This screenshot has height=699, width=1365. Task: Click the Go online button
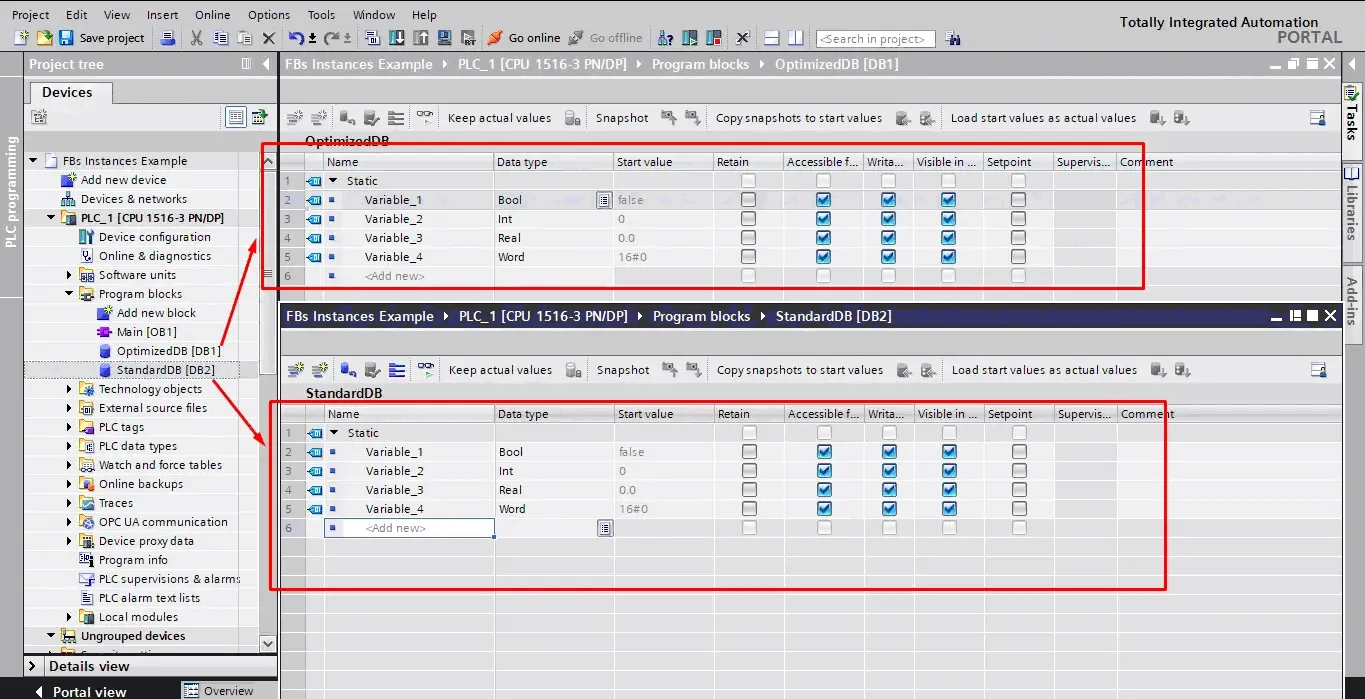pos(523,38)
